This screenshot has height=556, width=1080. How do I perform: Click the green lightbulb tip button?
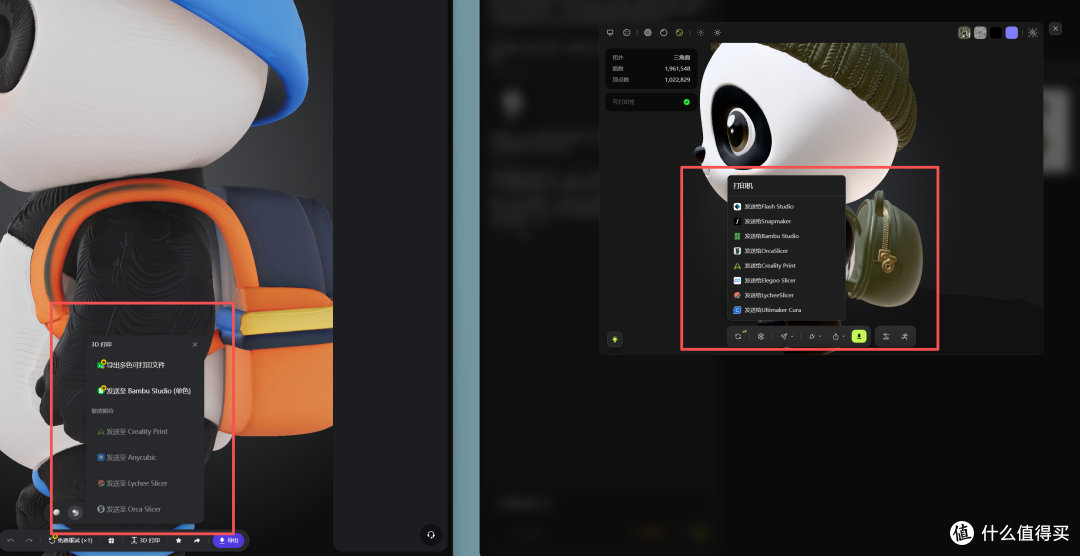(615, 339)
